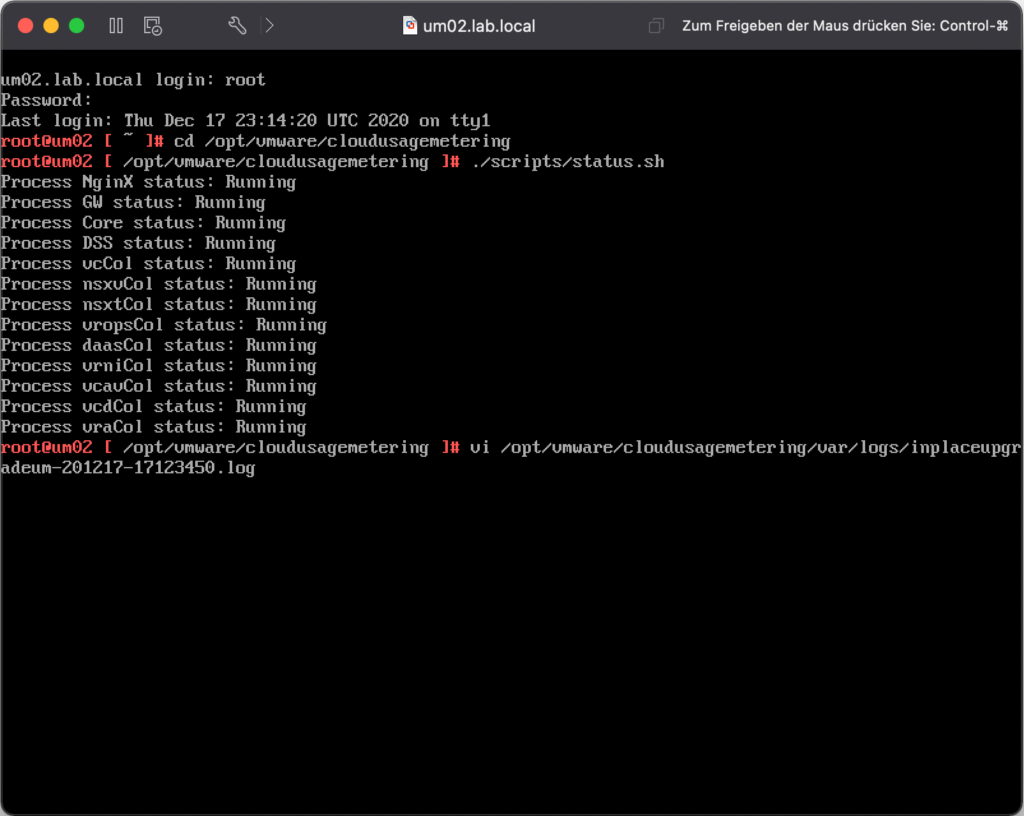
Task: Click the 'adeum-201217-17123450.log' filename text
Action: coord(128,468)
